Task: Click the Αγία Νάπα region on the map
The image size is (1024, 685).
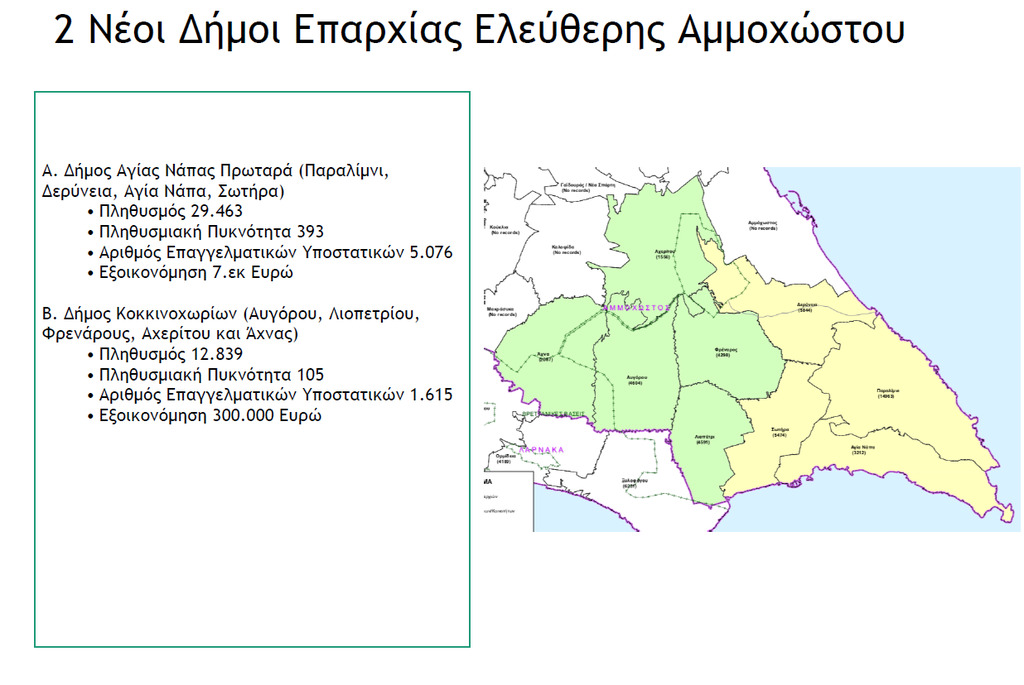Action: pos(852,449)
